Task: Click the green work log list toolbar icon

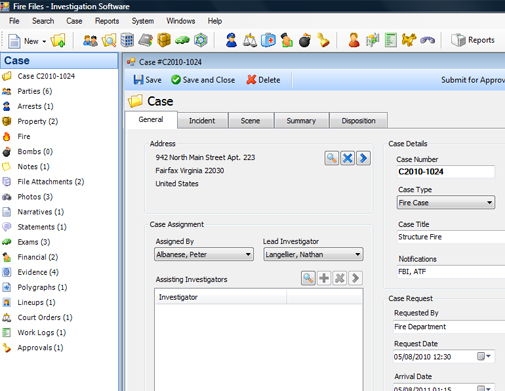Action: (391, 41)
